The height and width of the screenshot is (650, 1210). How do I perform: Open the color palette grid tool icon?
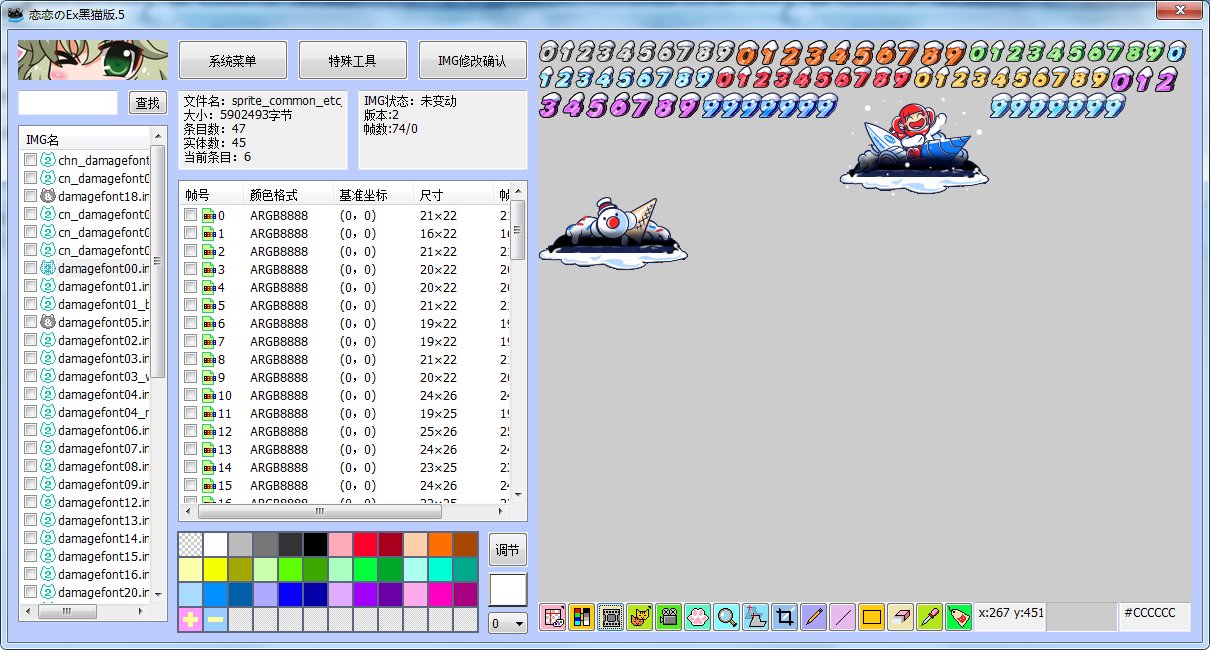click(x=582, y=617)
